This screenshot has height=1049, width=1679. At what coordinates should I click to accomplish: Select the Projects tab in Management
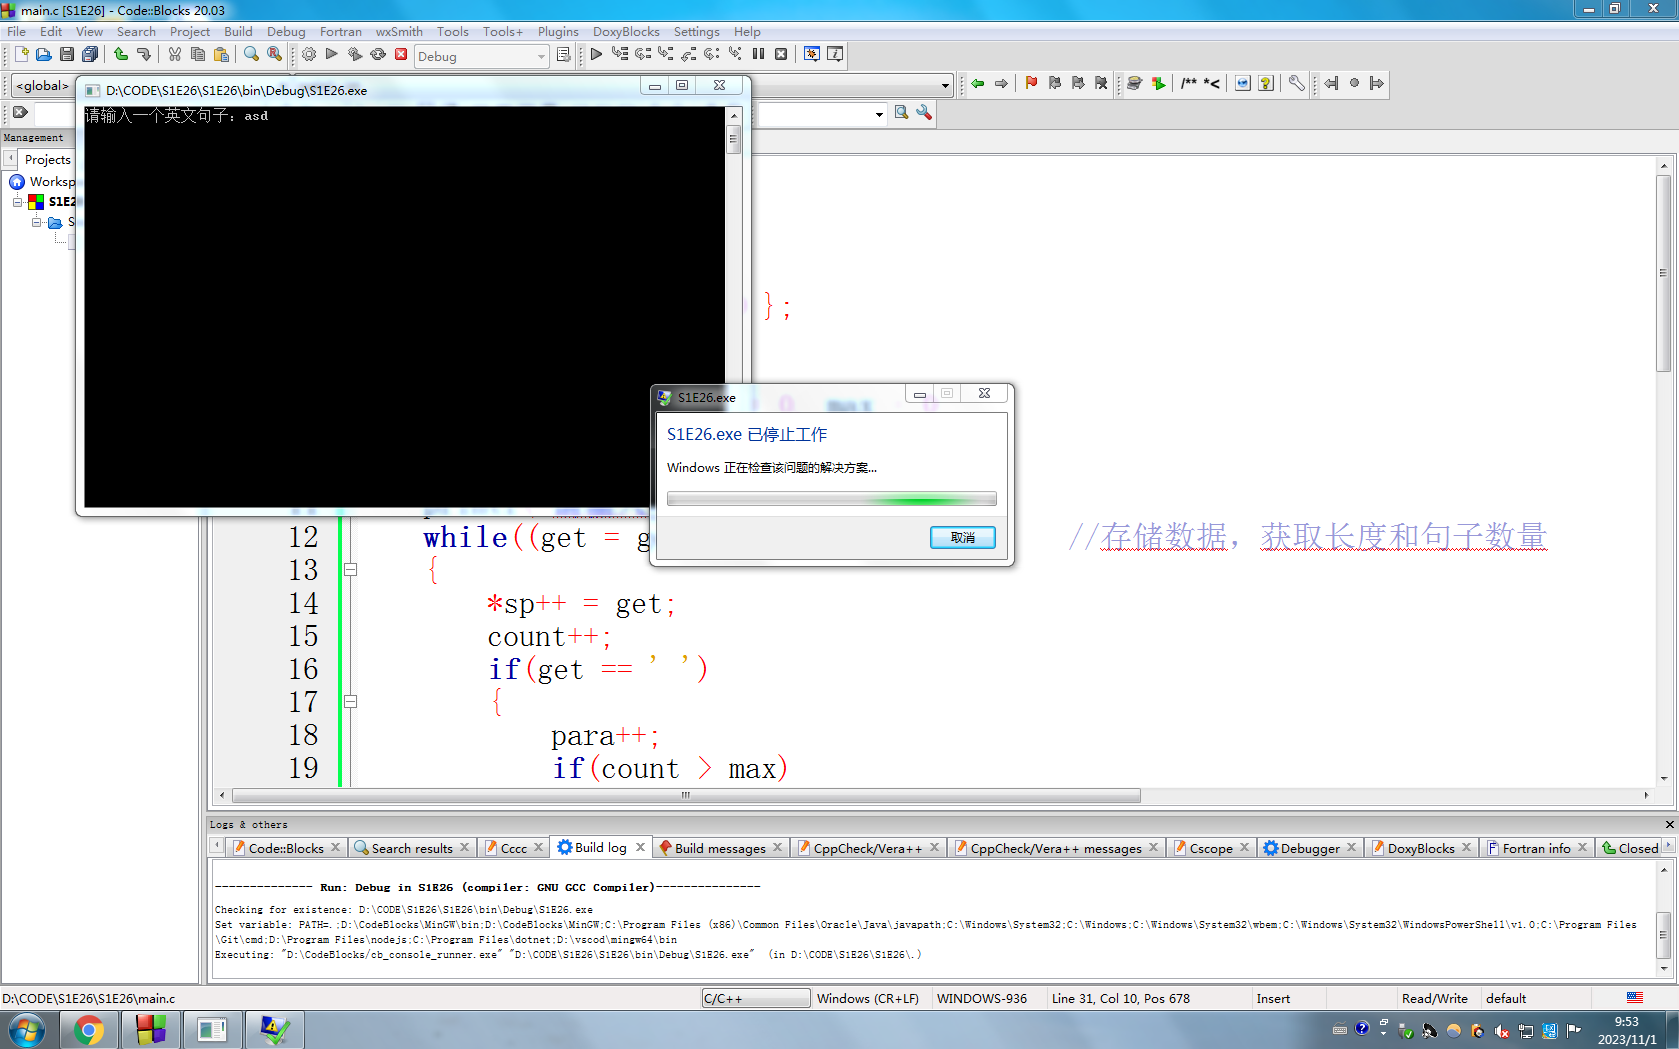(47, 159)
